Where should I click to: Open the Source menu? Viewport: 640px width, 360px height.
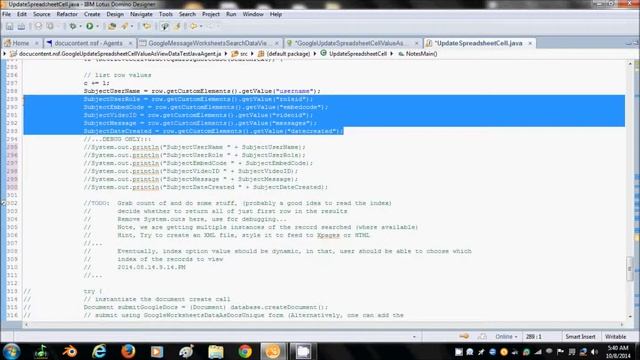coord(42,14)
